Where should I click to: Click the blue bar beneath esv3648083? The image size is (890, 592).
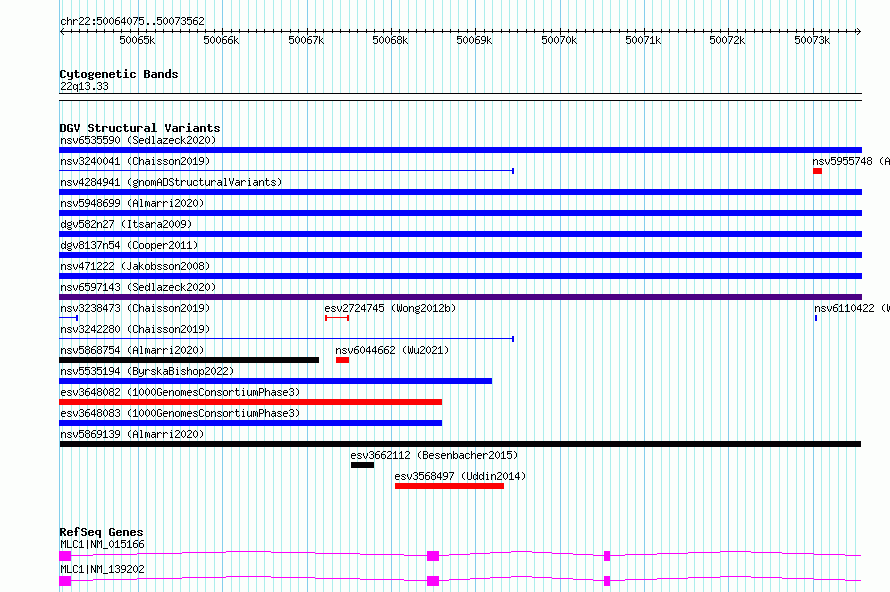[250, 423]
